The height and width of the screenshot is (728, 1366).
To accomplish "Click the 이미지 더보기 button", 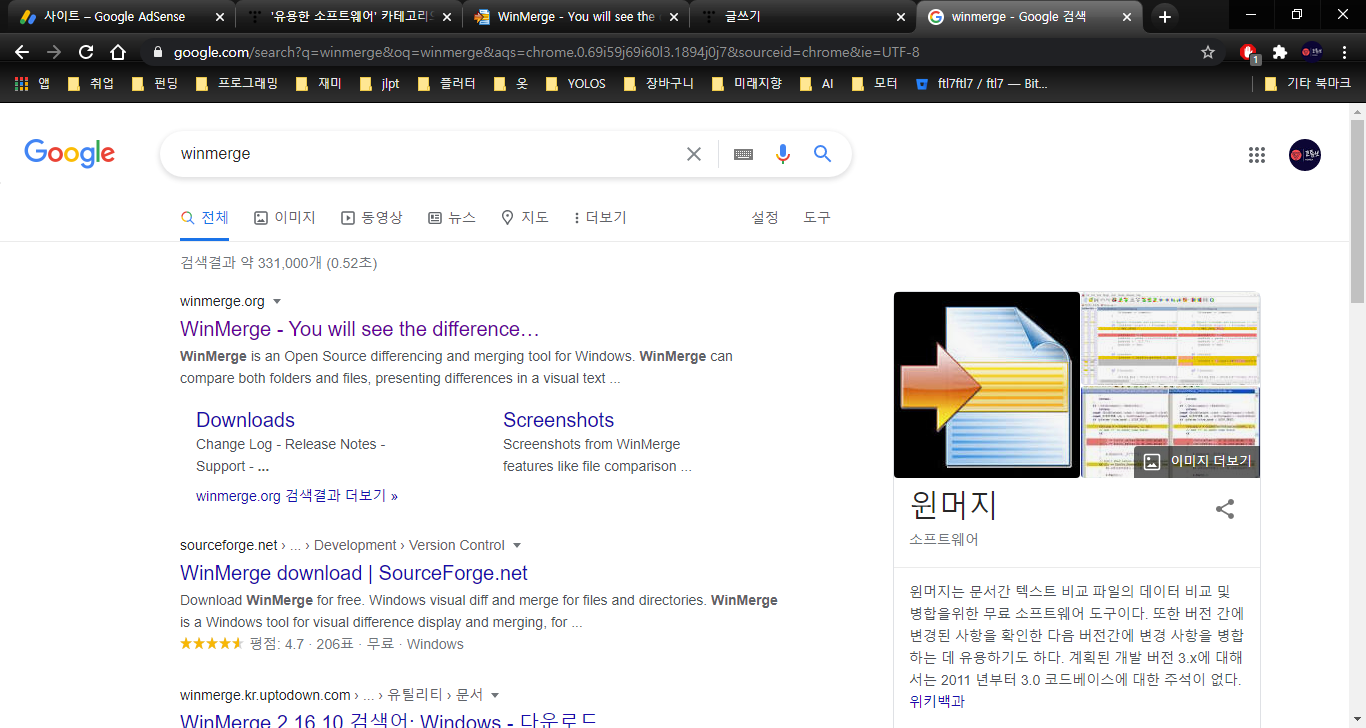I will 1198,462.
